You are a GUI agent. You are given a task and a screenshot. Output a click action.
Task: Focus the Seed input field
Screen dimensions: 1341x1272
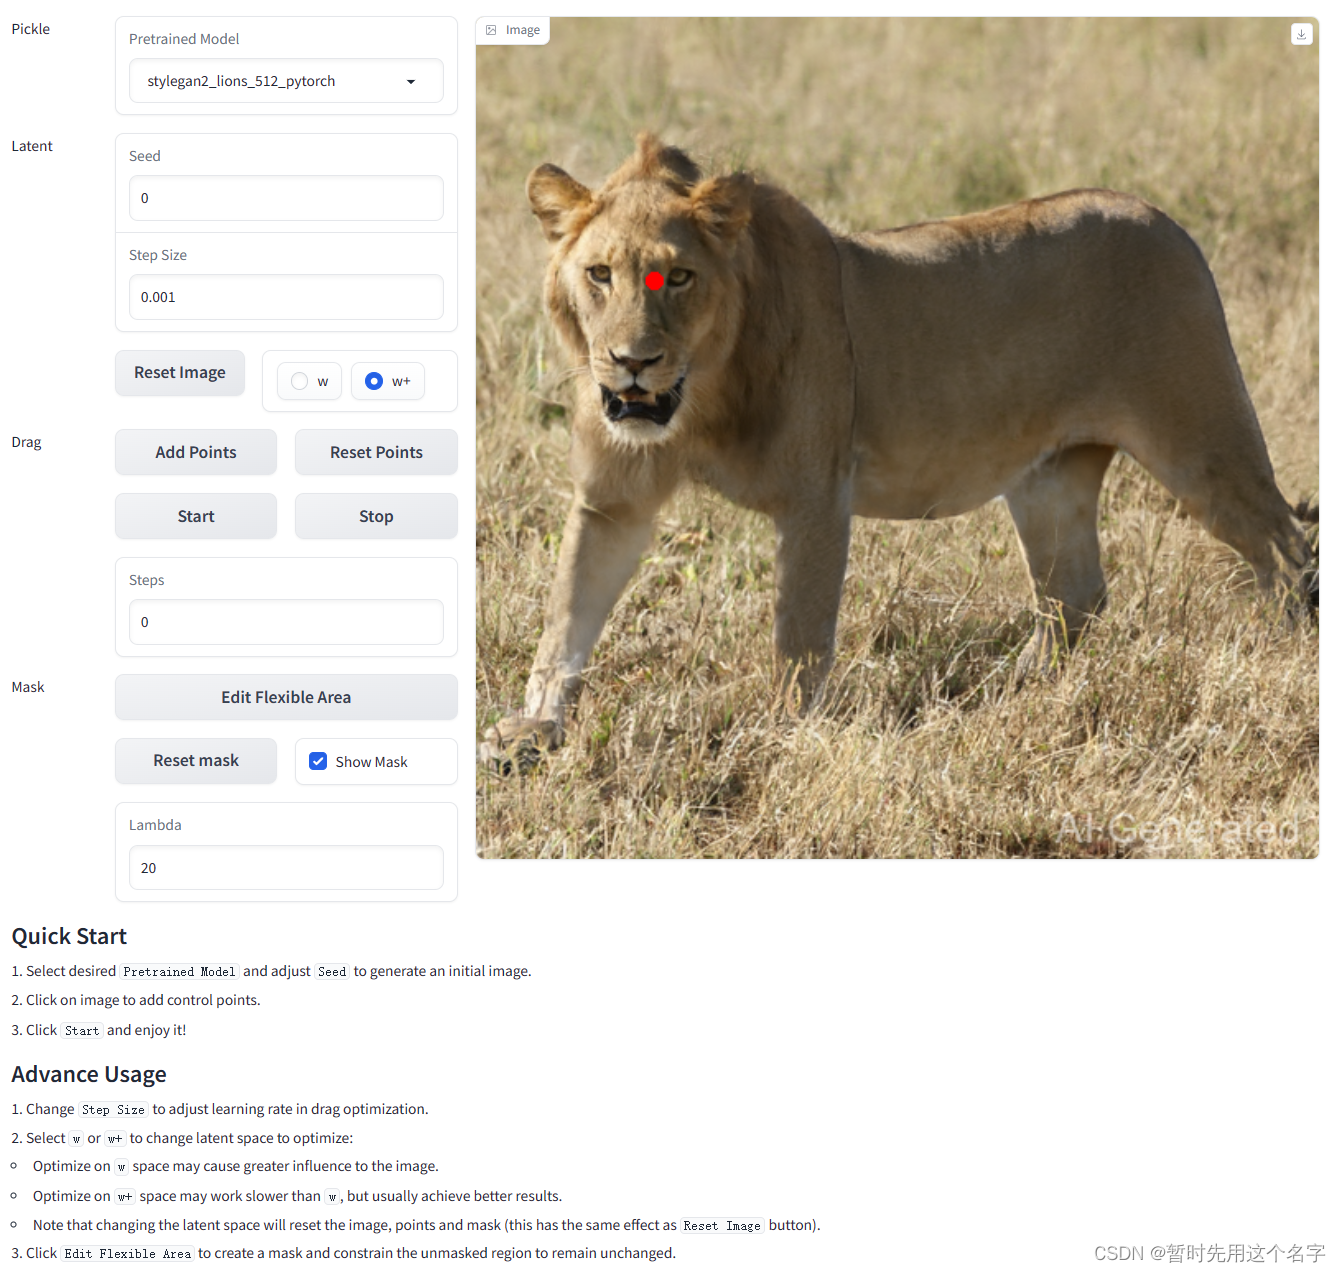tap(286, 198)
